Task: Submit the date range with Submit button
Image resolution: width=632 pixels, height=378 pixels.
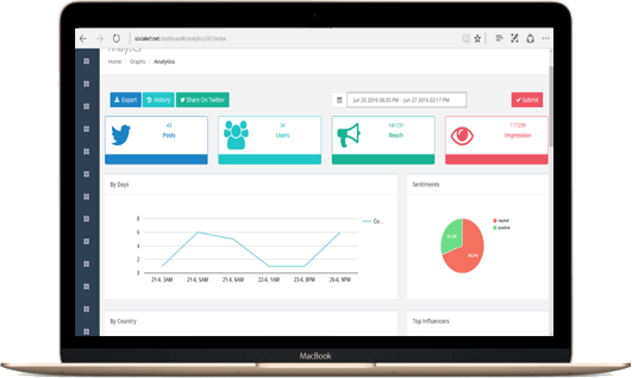Action: 527,100
